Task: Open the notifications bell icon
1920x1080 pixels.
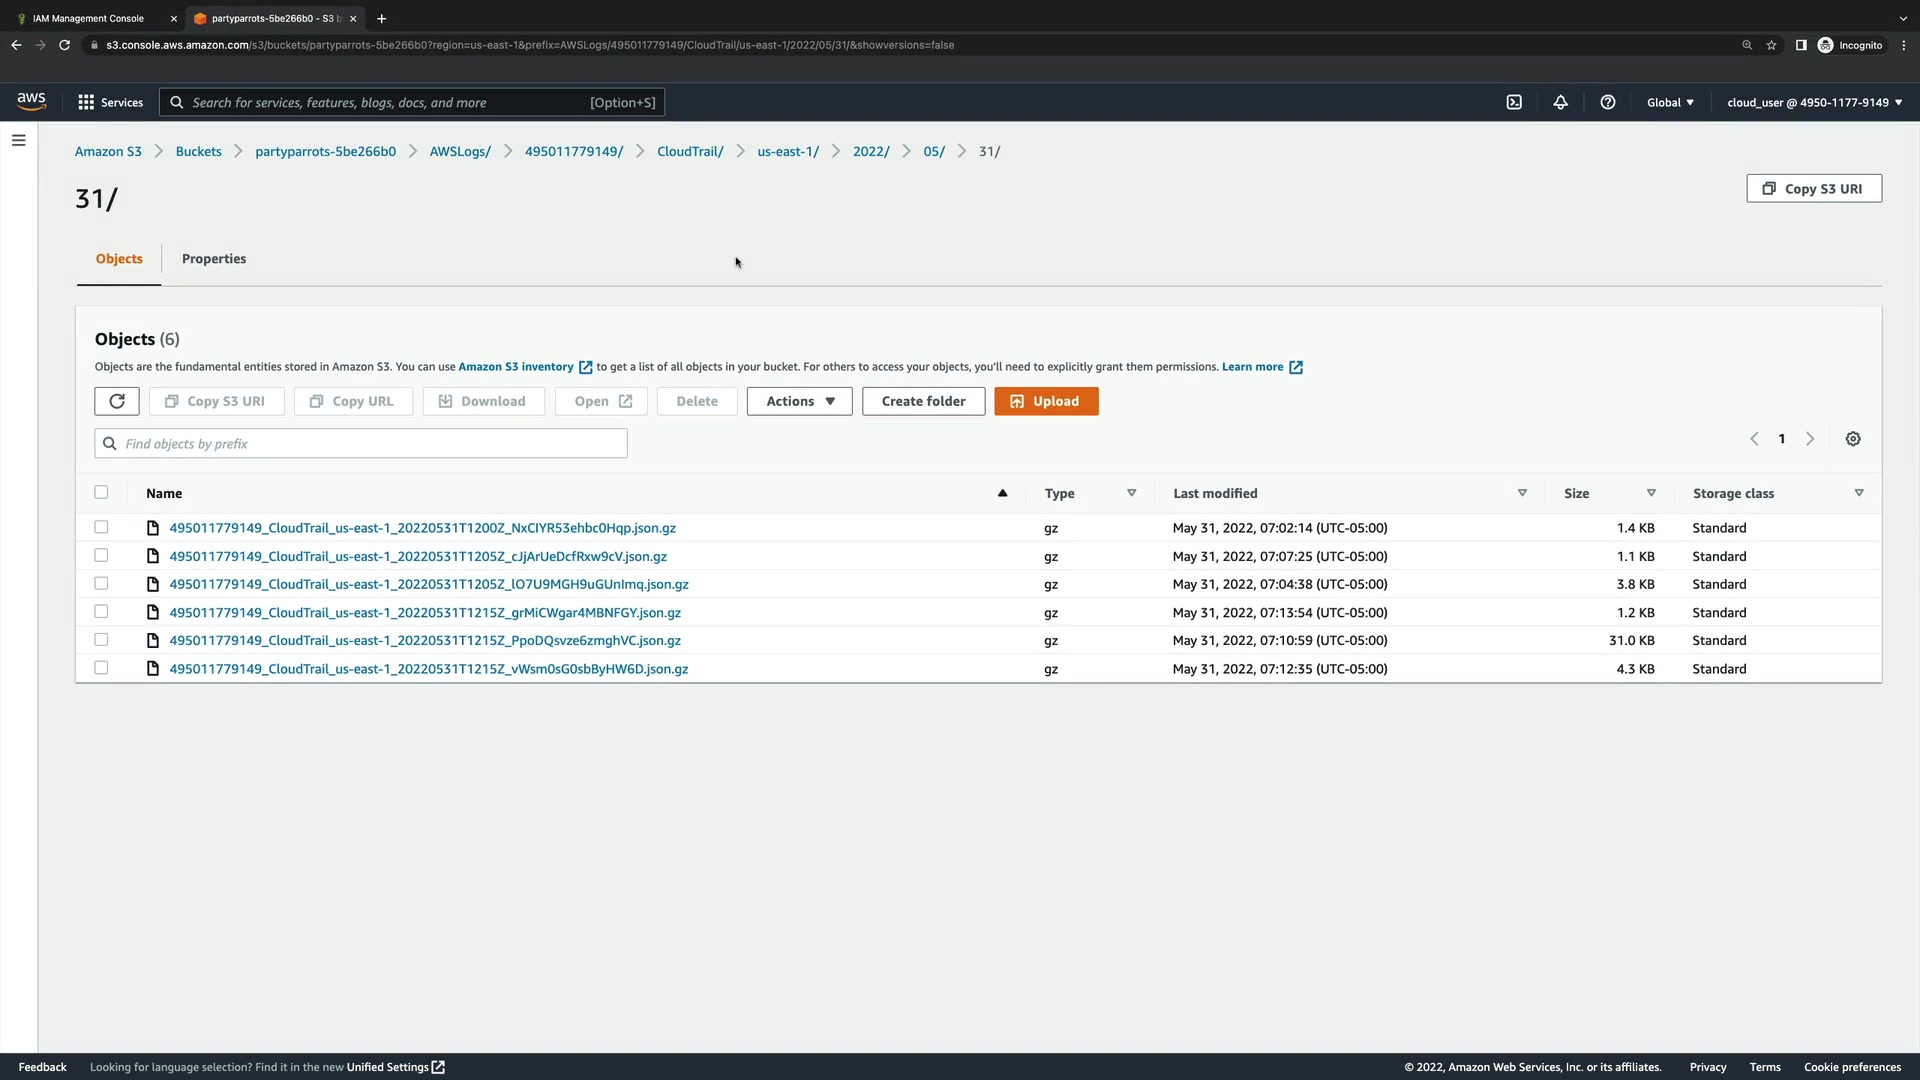Action: 1560,102
